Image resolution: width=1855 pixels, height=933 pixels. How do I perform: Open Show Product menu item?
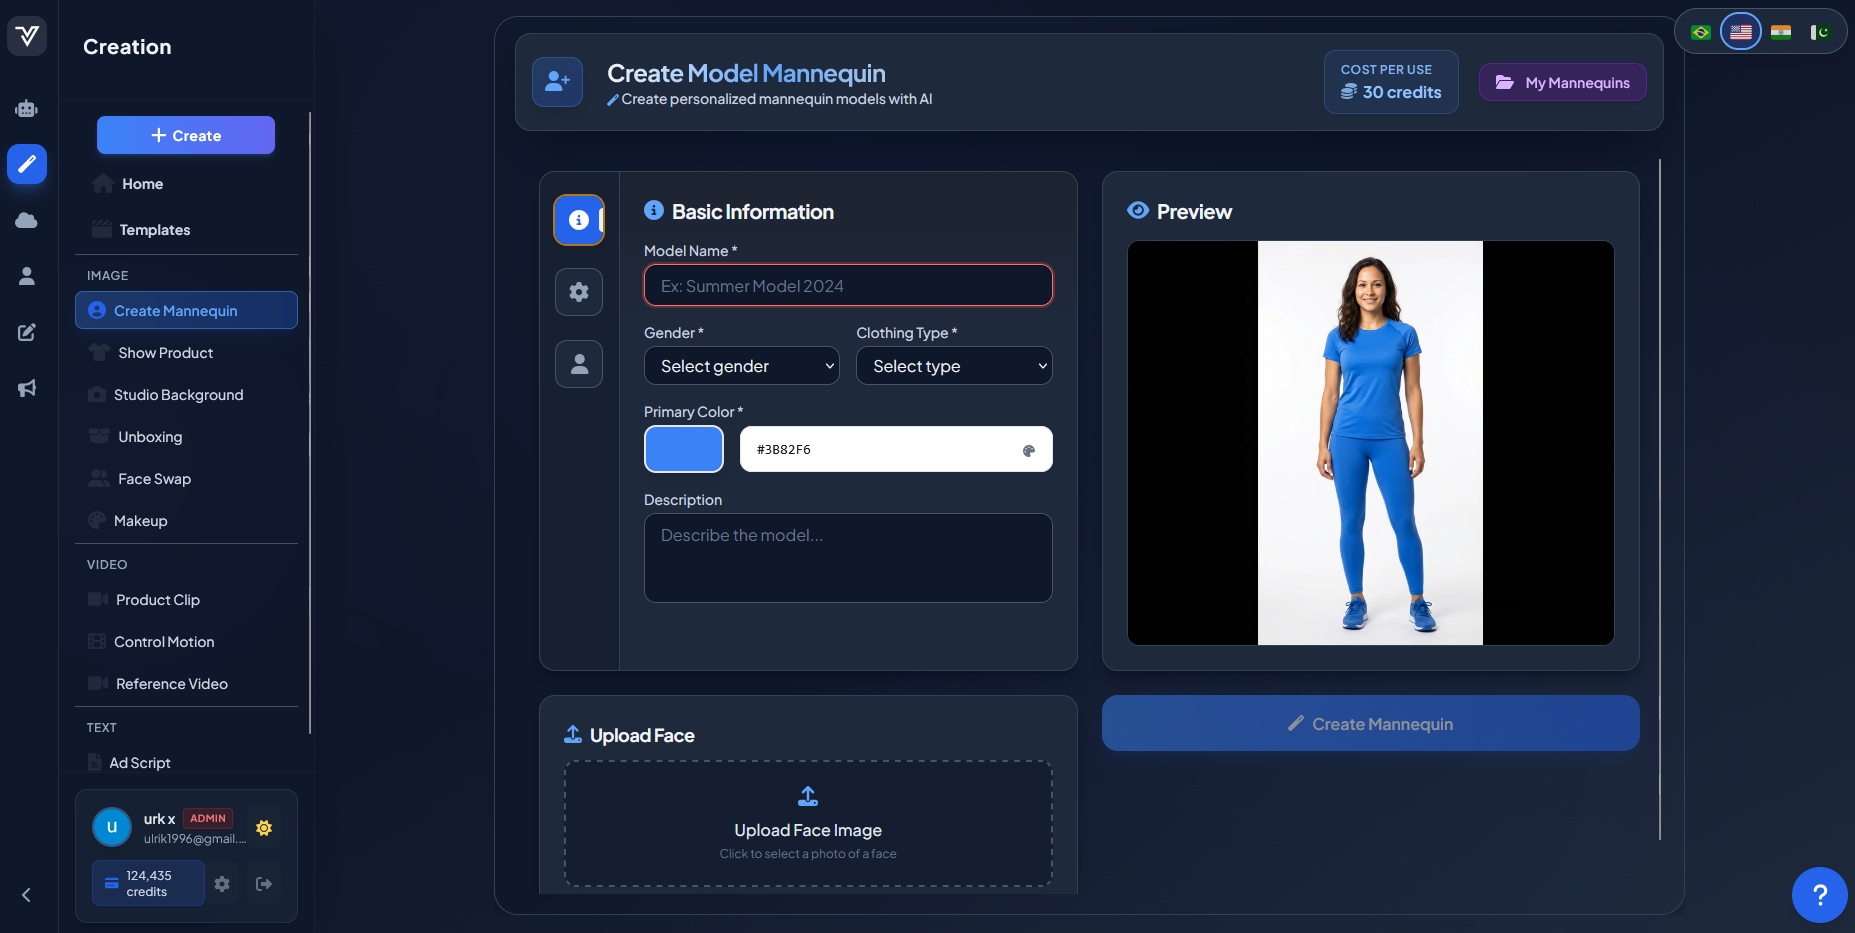click(x=186, y=353)
